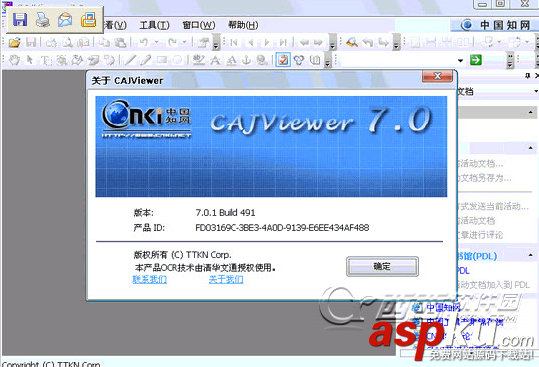Click the three-circle network icon
The image size is (539, 367).
tap(299, 60)
